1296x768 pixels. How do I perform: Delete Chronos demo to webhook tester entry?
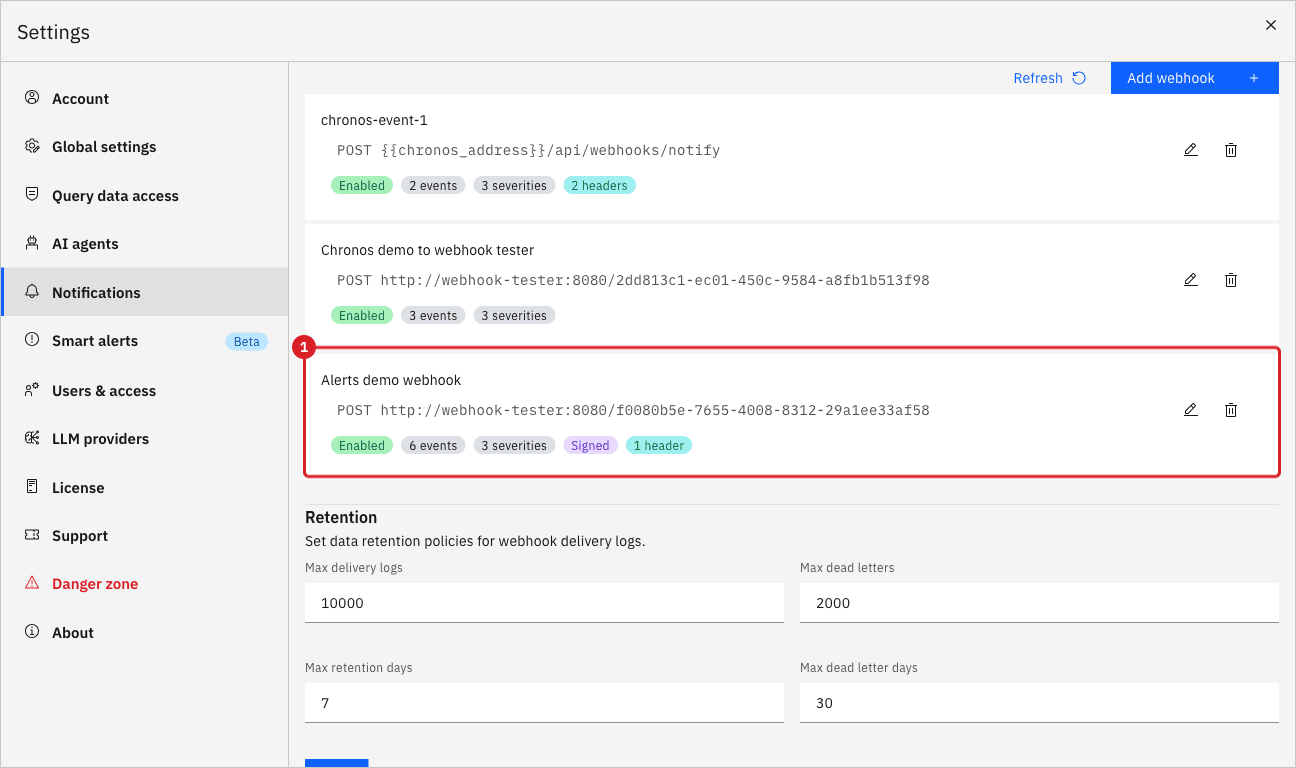click(1231, 280)
